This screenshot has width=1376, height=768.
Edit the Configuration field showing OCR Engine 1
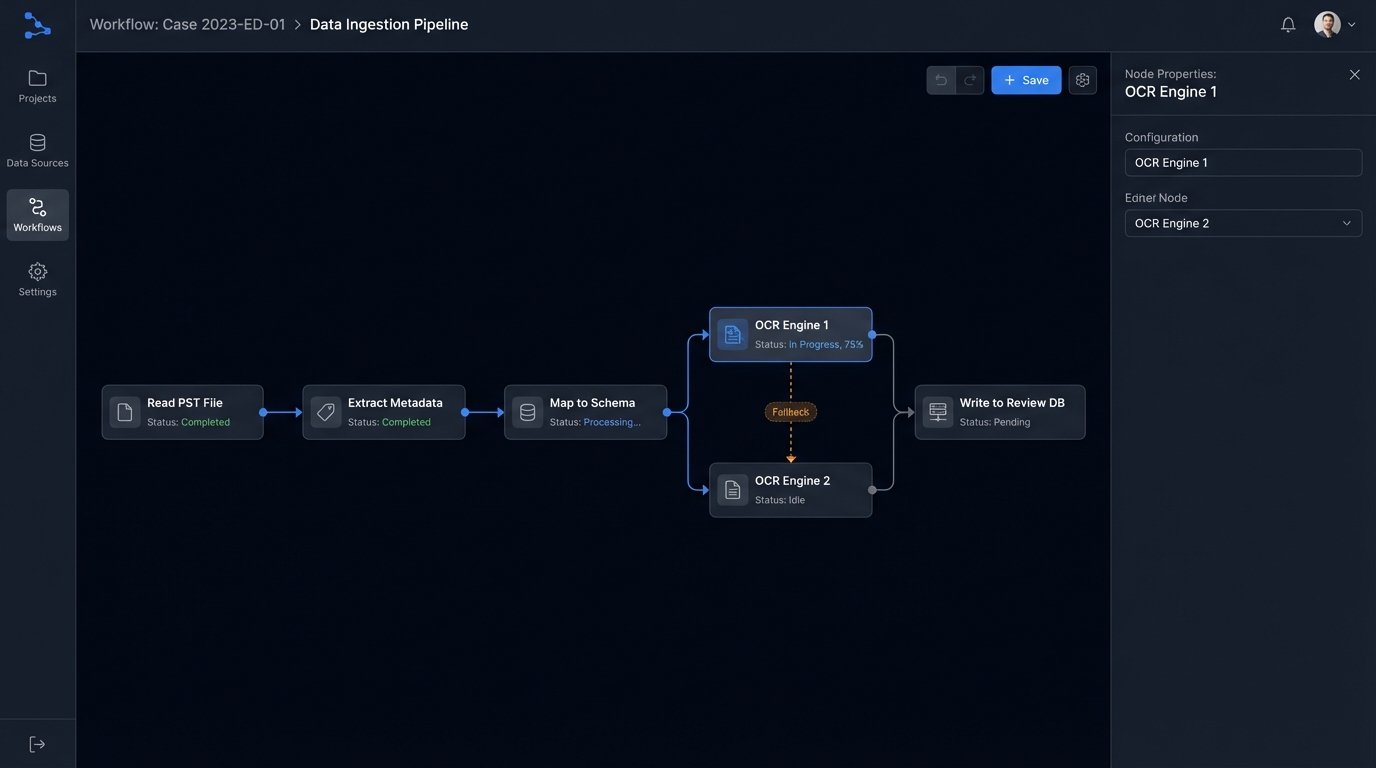tap(1243, 160)
